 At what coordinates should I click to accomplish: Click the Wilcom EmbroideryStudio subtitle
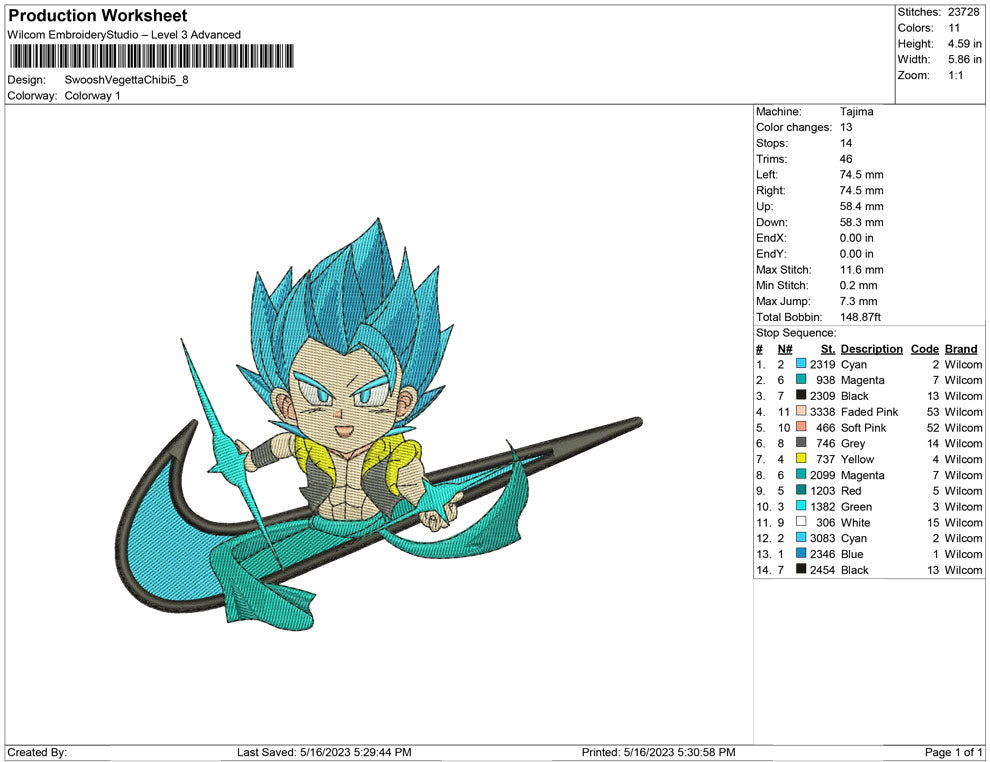click(x=124, y=35)
